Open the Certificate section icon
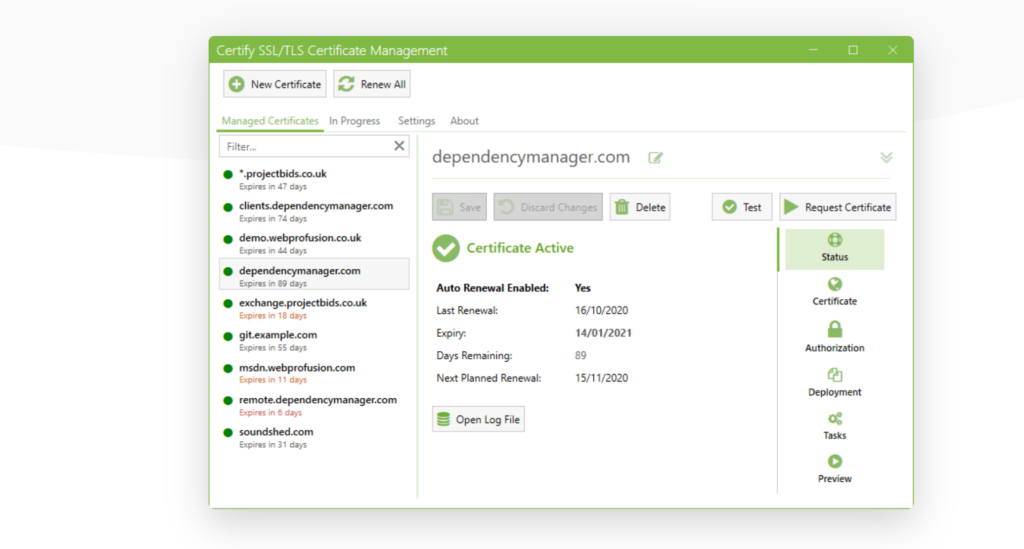1024x549 pixels. 834,285
